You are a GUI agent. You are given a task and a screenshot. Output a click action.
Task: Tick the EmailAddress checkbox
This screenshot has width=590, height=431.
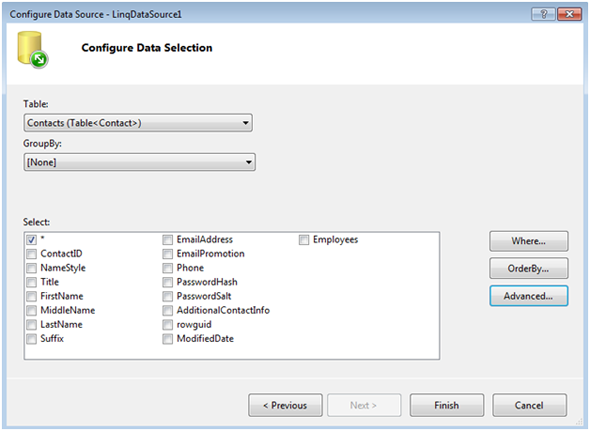tap(167, 240)
